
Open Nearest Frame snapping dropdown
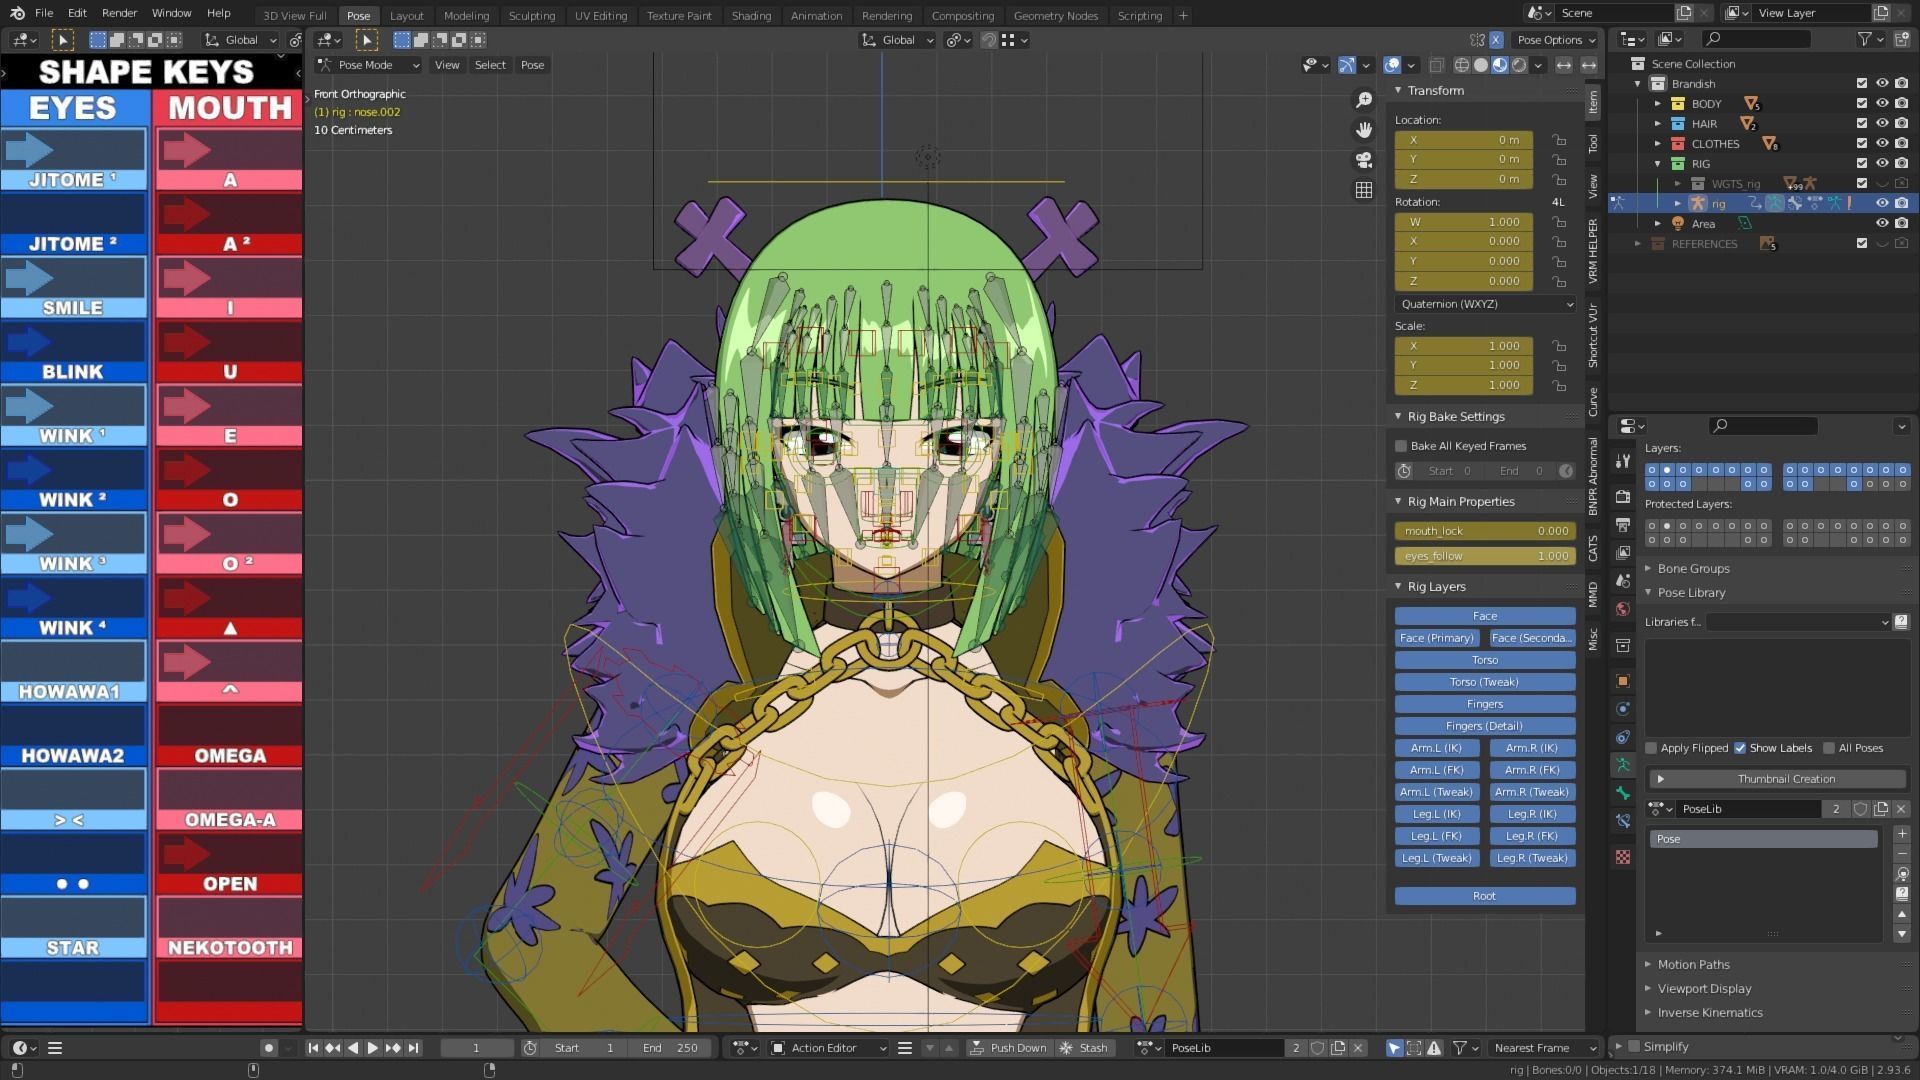coord(1544,1048)
